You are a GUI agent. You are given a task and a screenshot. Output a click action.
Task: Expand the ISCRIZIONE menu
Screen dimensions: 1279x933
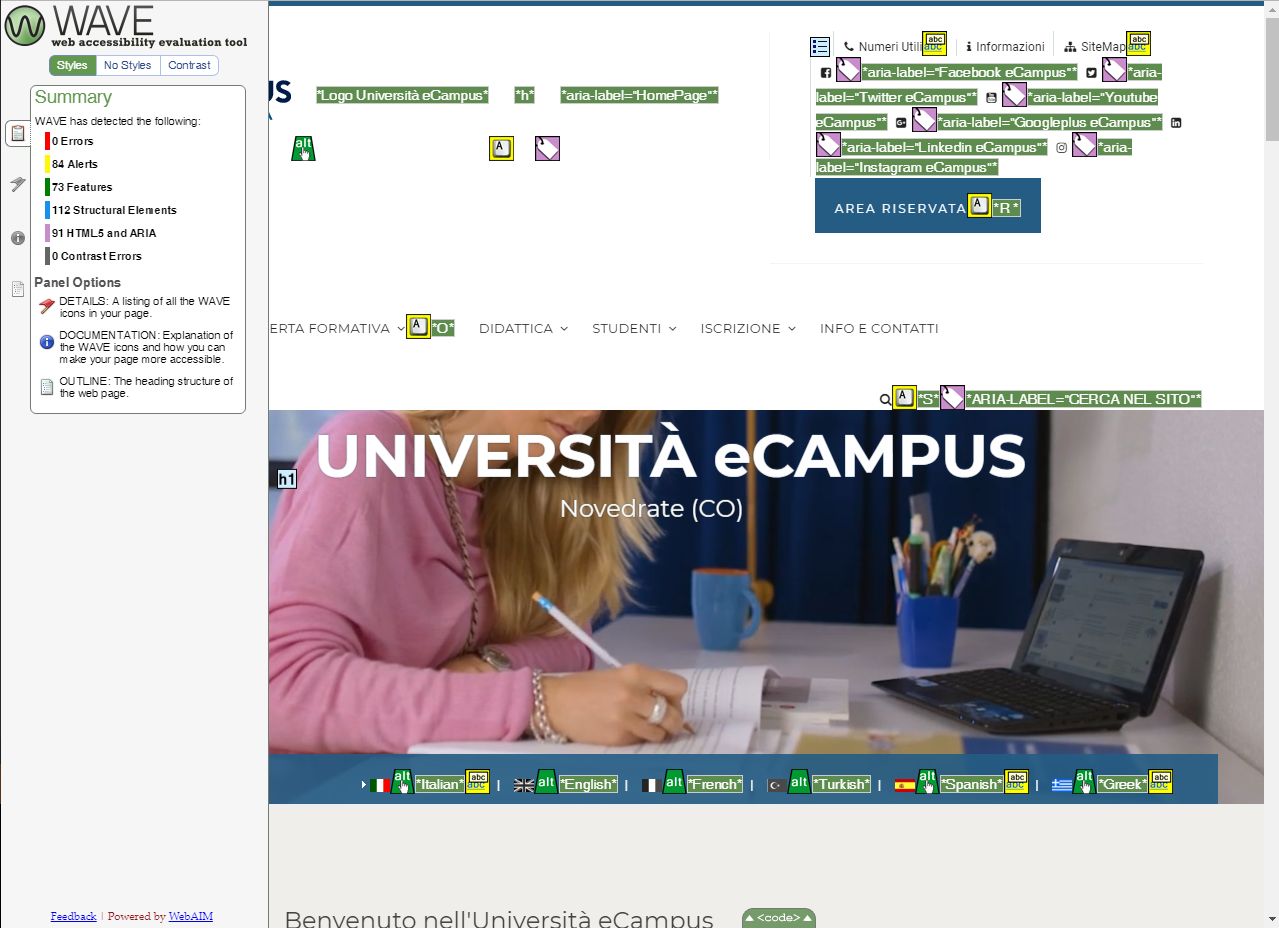tap(748, 329)
